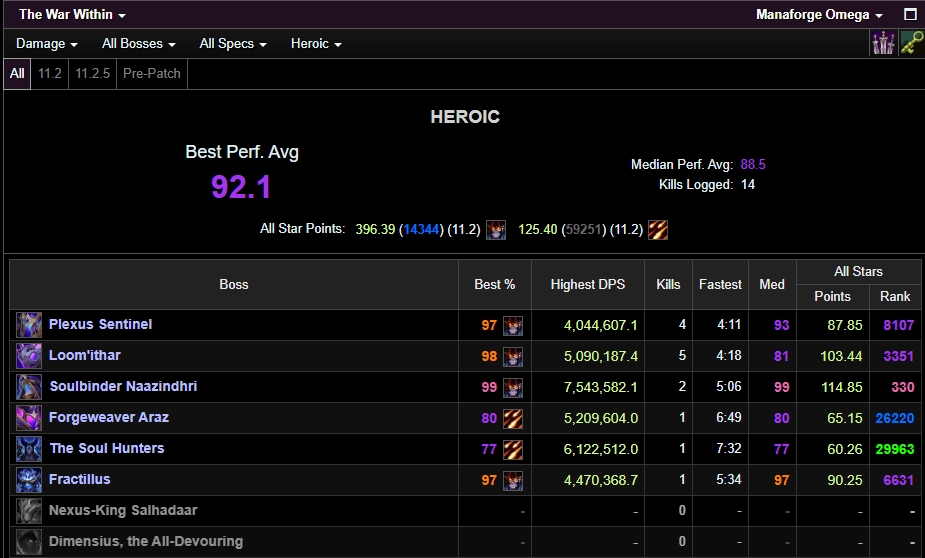Click the 88.5 Median Perf. Avg value
The height and width of the screenshot is (558, 925).
[x=753, y=165]
